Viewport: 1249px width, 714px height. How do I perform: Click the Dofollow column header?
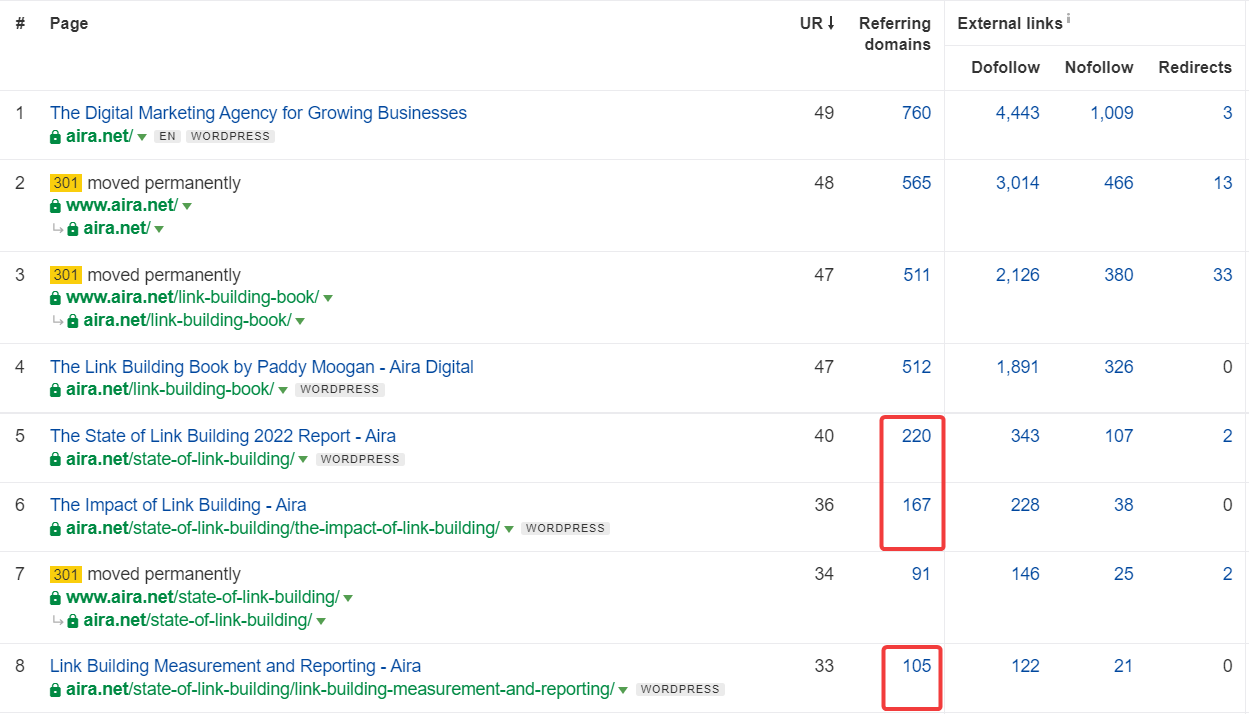coord(1005,67)
